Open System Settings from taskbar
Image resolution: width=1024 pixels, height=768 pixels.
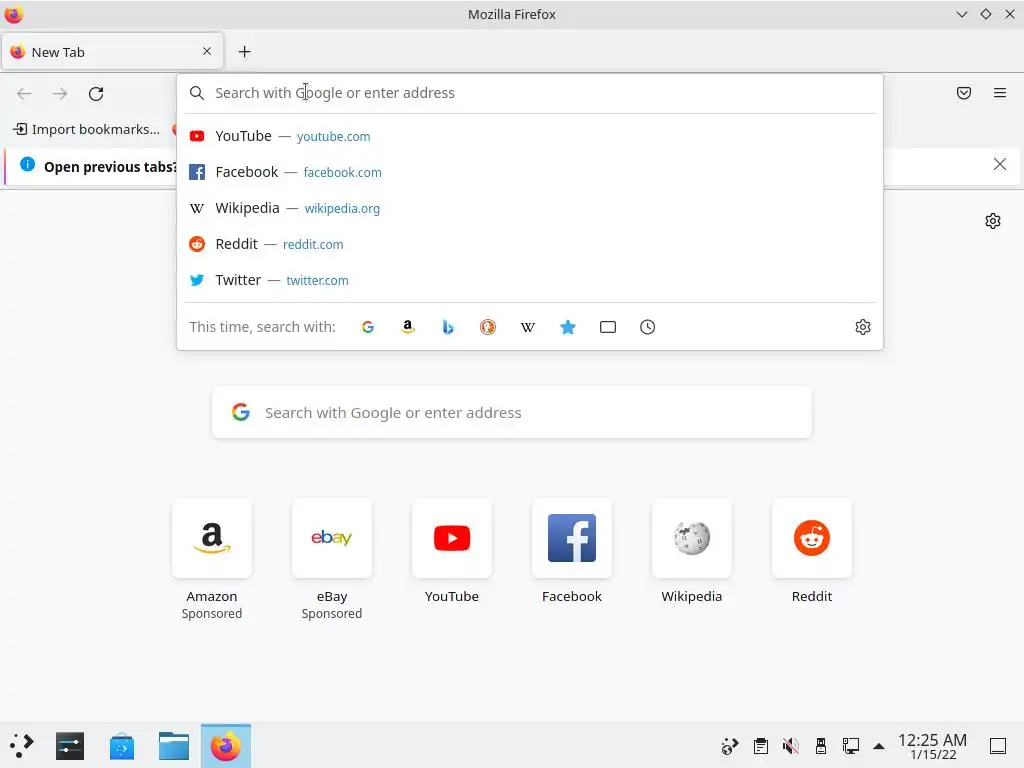[x=70, y=746]
